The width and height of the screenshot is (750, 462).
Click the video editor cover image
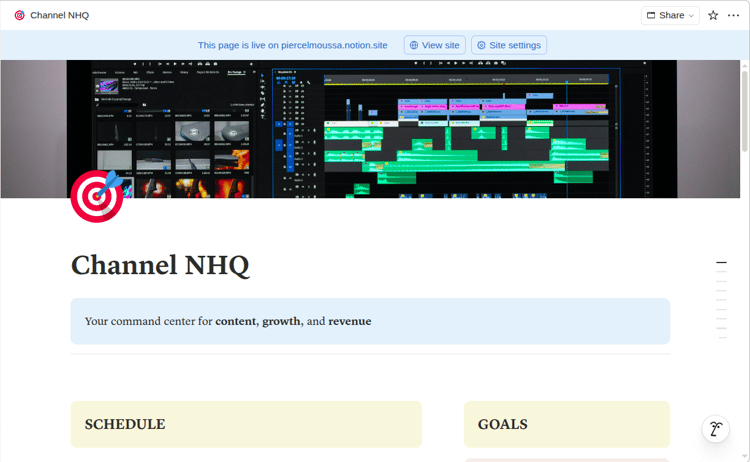(372, 129)
